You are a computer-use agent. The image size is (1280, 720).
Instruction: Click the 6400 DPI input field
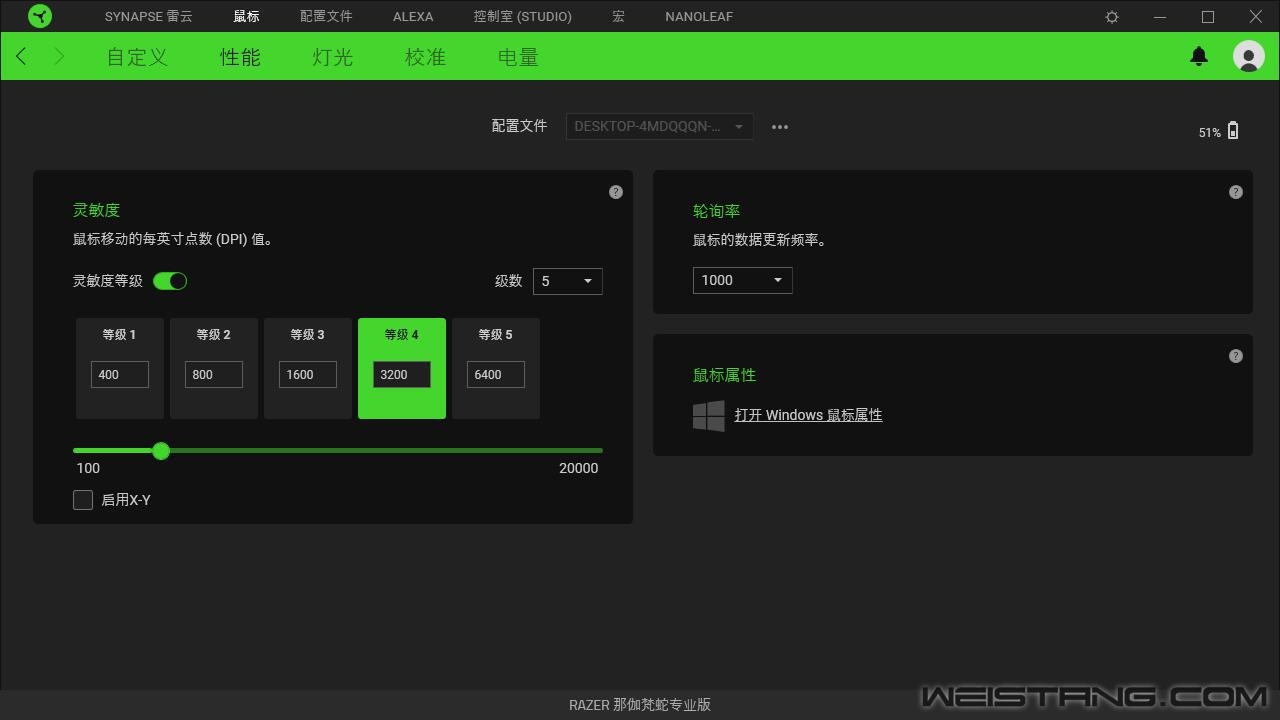496,375
